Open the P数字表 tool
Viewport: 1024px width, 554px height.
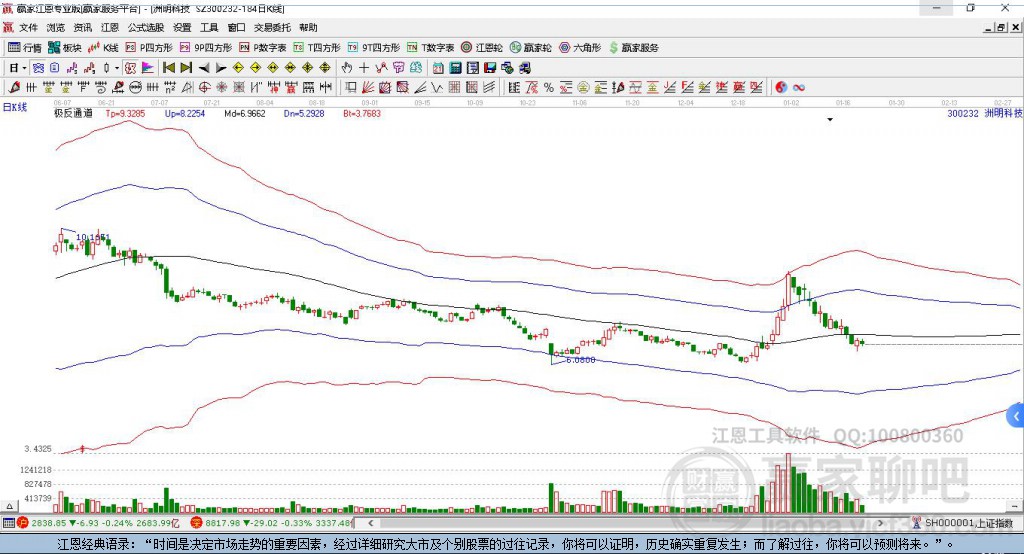(x=263, y=48)
